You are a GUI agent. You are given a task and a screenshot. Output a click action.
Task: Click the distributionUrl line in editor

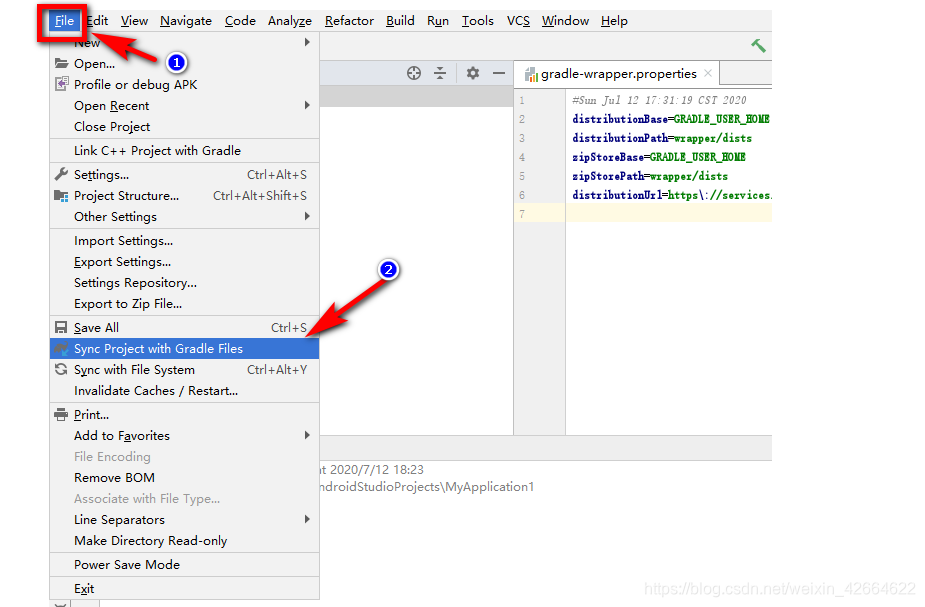[x=671, y=195]
